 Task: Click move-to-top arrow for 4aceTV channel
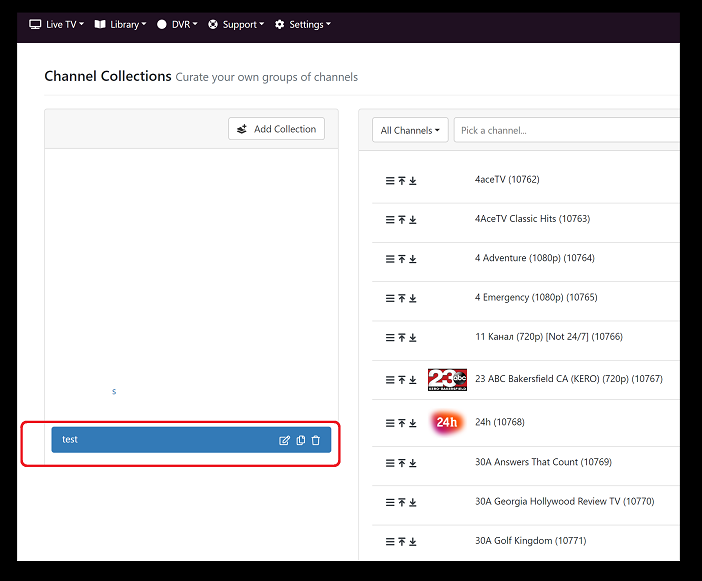(402, 181)
